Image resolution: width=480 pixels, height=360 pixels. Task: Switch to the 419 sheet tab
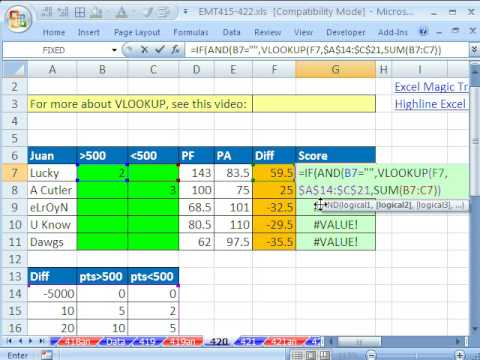(147, 341)
